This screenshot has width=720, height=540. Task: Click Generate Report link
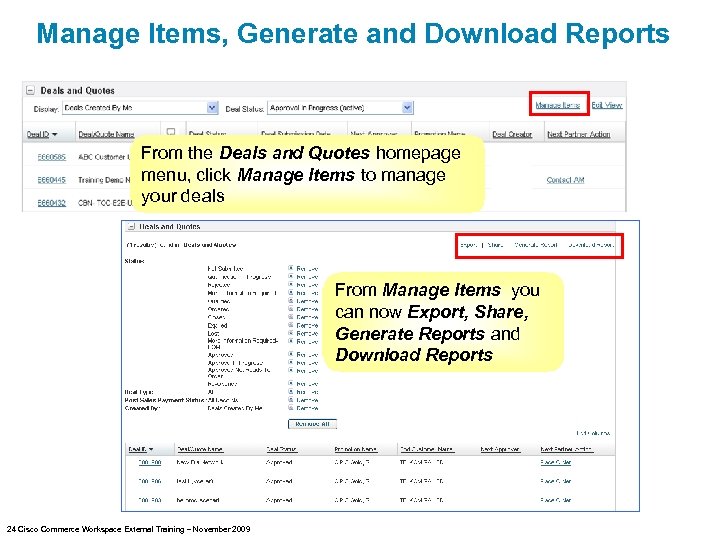tap(536, 245)
